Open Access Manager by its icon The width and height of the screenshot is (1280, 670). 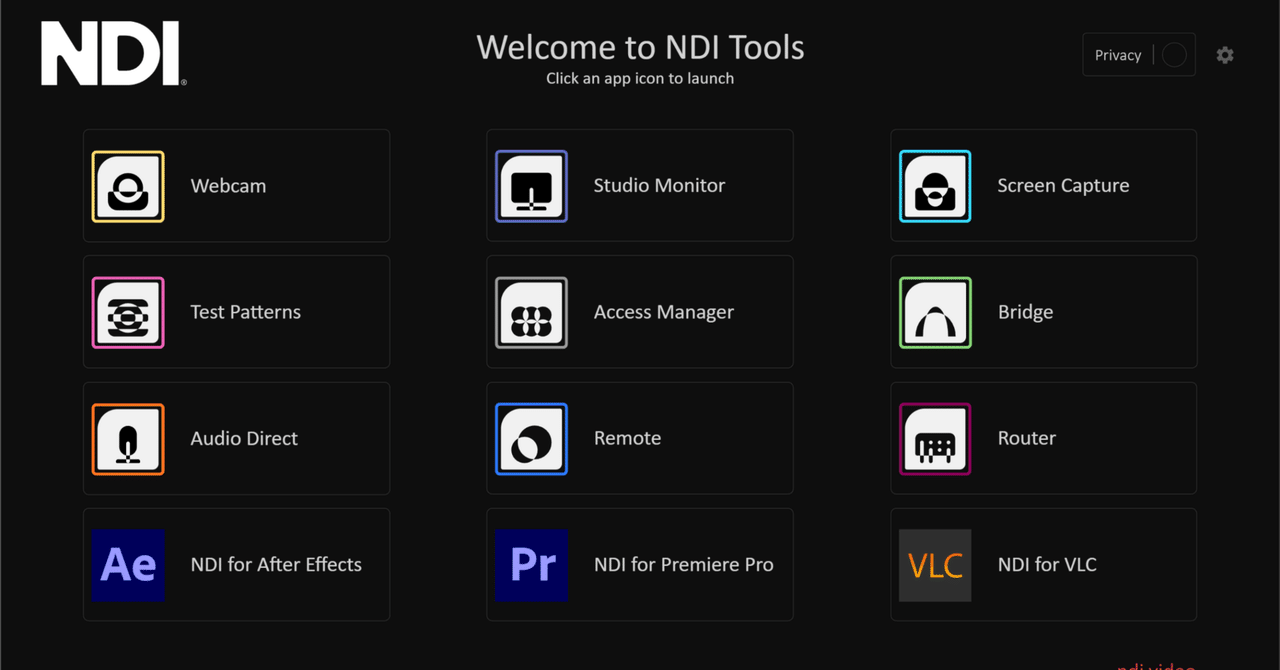click(531, 312)
